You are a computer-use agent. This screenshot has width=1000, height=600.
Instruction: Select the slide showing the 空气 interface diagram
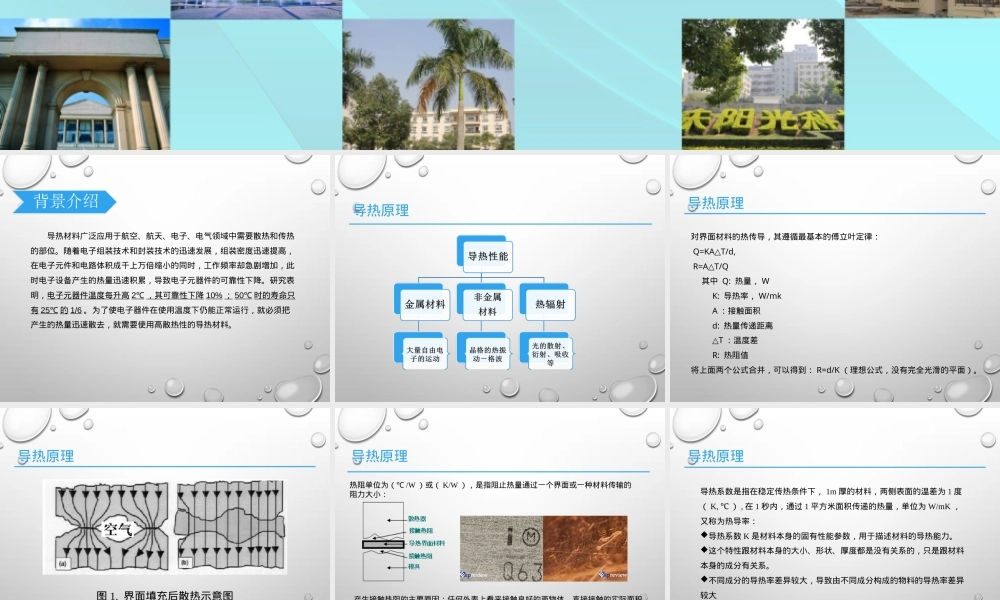[165, 504]
